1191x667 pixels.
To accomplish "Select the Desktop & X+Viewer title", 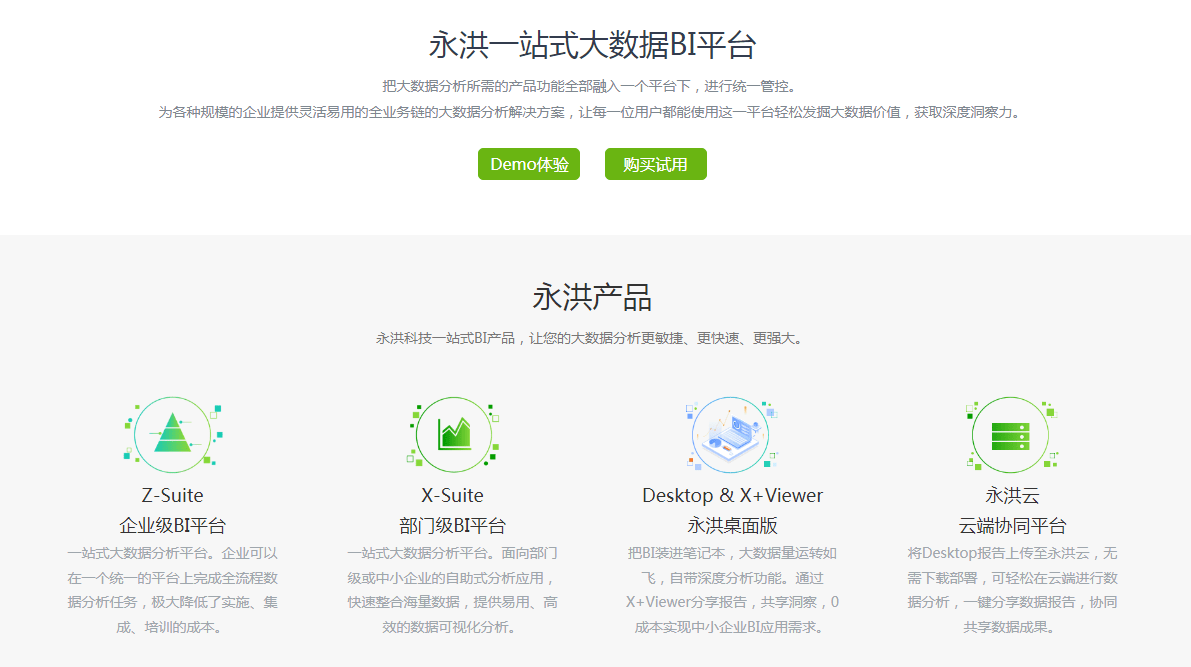I will [732, 495].
